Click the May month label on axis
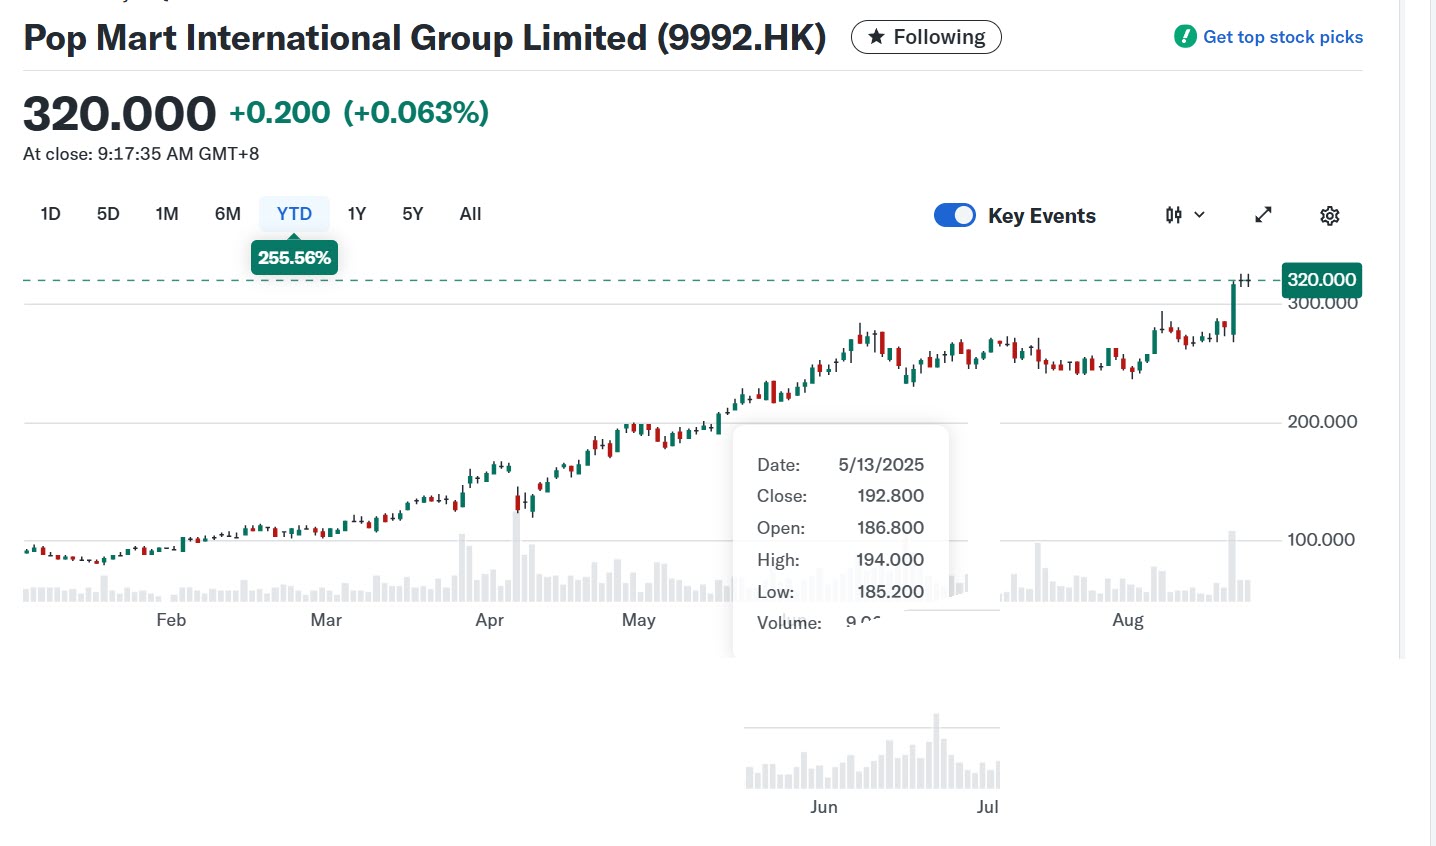The image size is (1436, 846). pos(638,620)
